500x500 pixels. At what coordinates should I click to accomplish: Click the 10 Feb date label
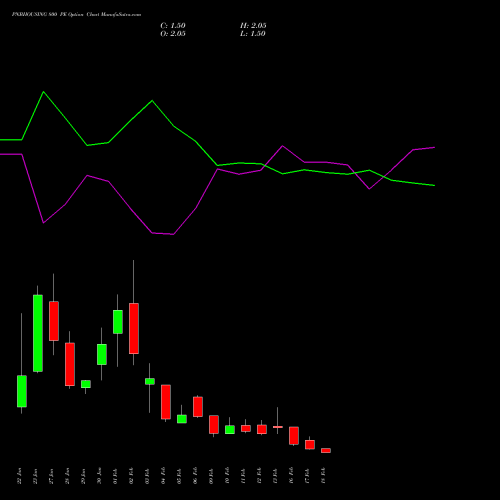coord(227,476)
